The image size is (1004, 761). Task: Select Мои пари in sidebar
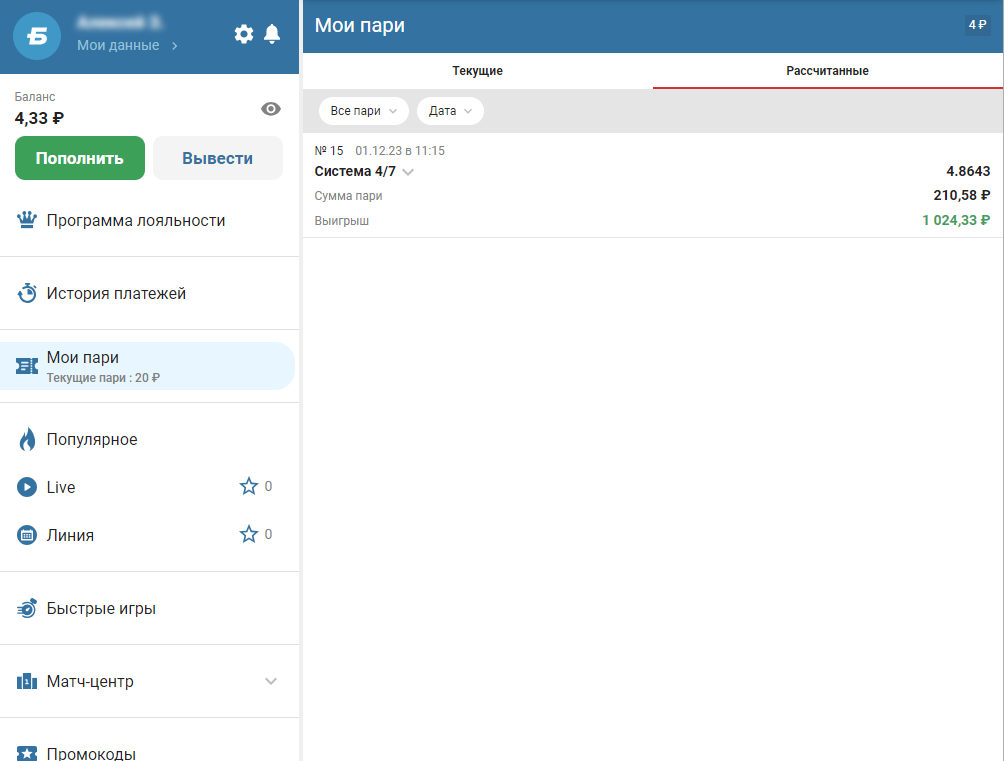pyautogui.click(x=147, y=366)
